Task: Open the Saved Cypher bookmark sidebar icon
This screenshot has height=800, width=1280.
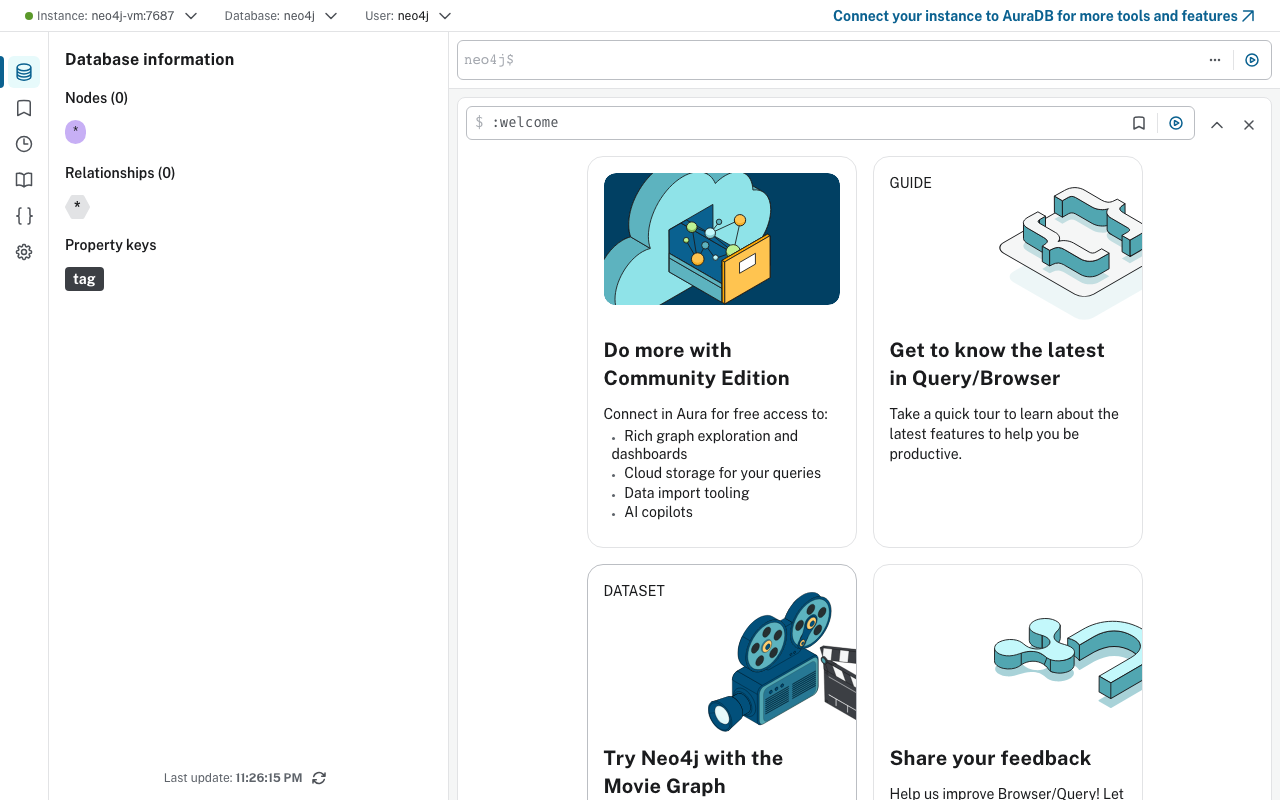Action: point(24,108)
